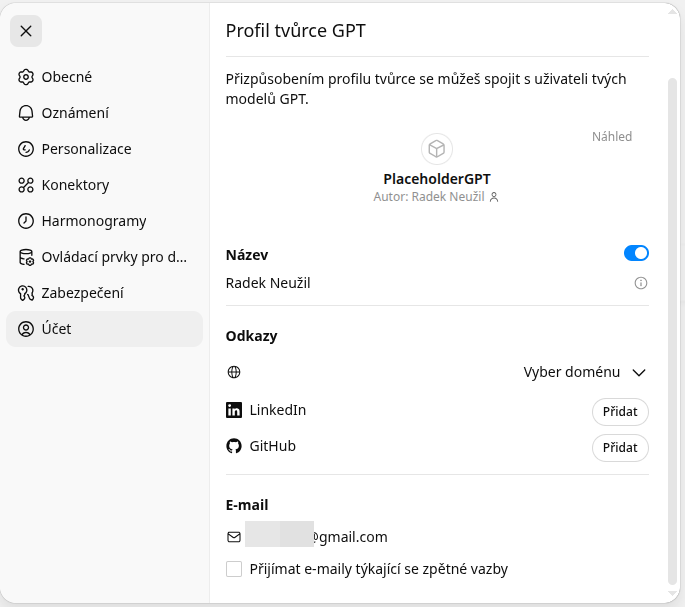Toggle the Název switch off
685x607 pixels.
636,253
